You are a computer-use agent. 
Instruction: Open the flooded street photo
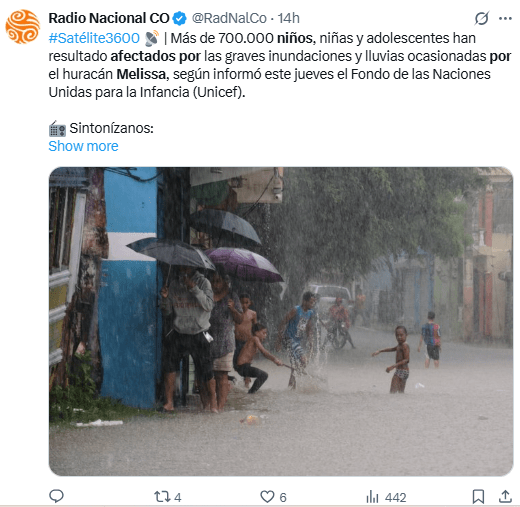click(x=281, y=321)
